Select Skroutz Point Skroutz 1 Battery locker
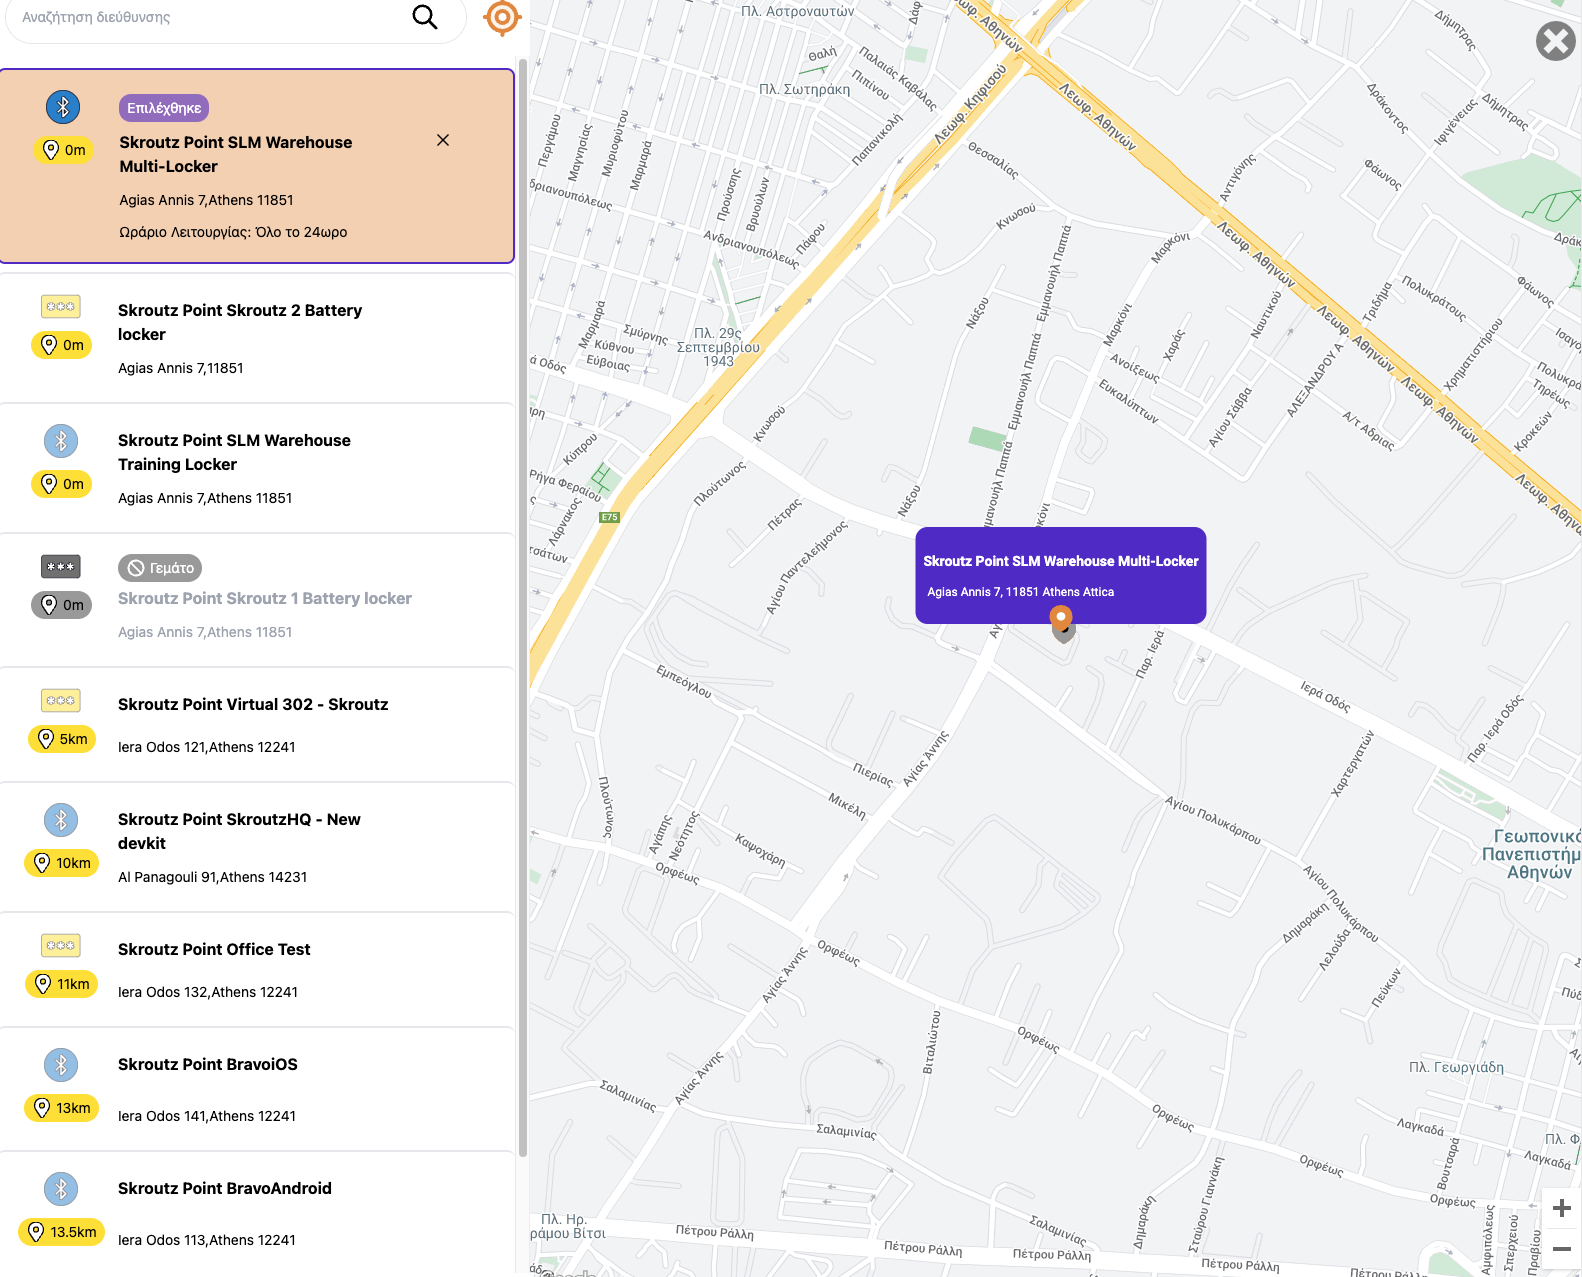 257,600
